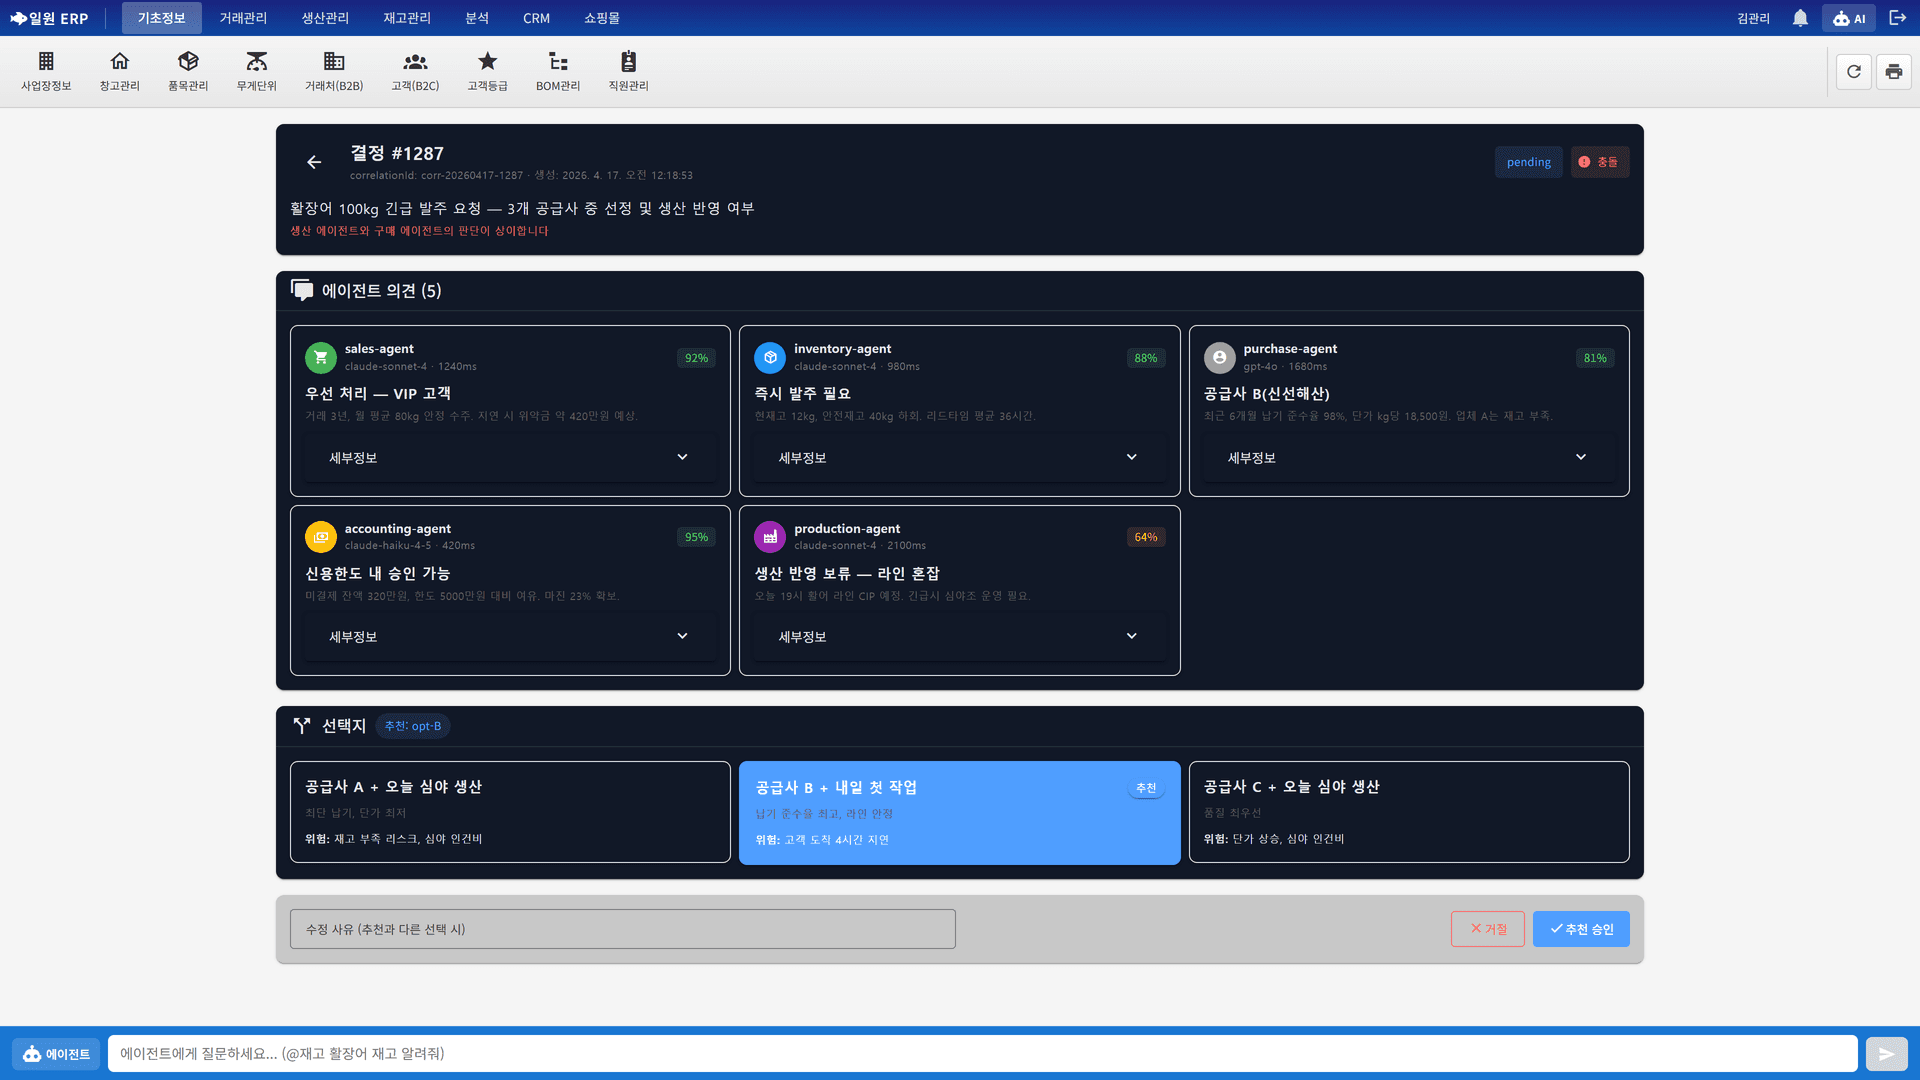Click the 추천 tag on option B

coord(1146,788)
